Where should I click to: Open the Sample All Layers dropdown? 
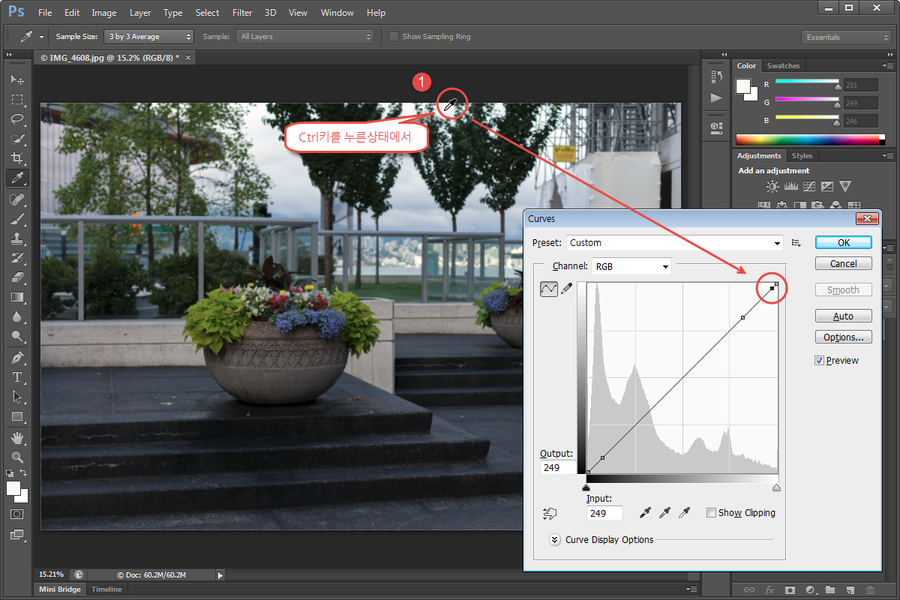(305, 37)
